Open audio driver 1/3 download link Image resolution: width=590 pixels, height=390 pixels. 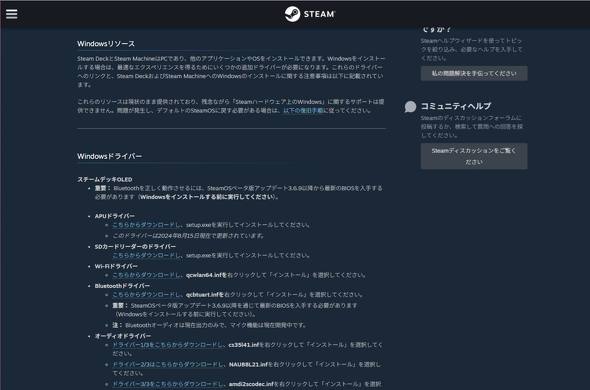coord(167,345)
